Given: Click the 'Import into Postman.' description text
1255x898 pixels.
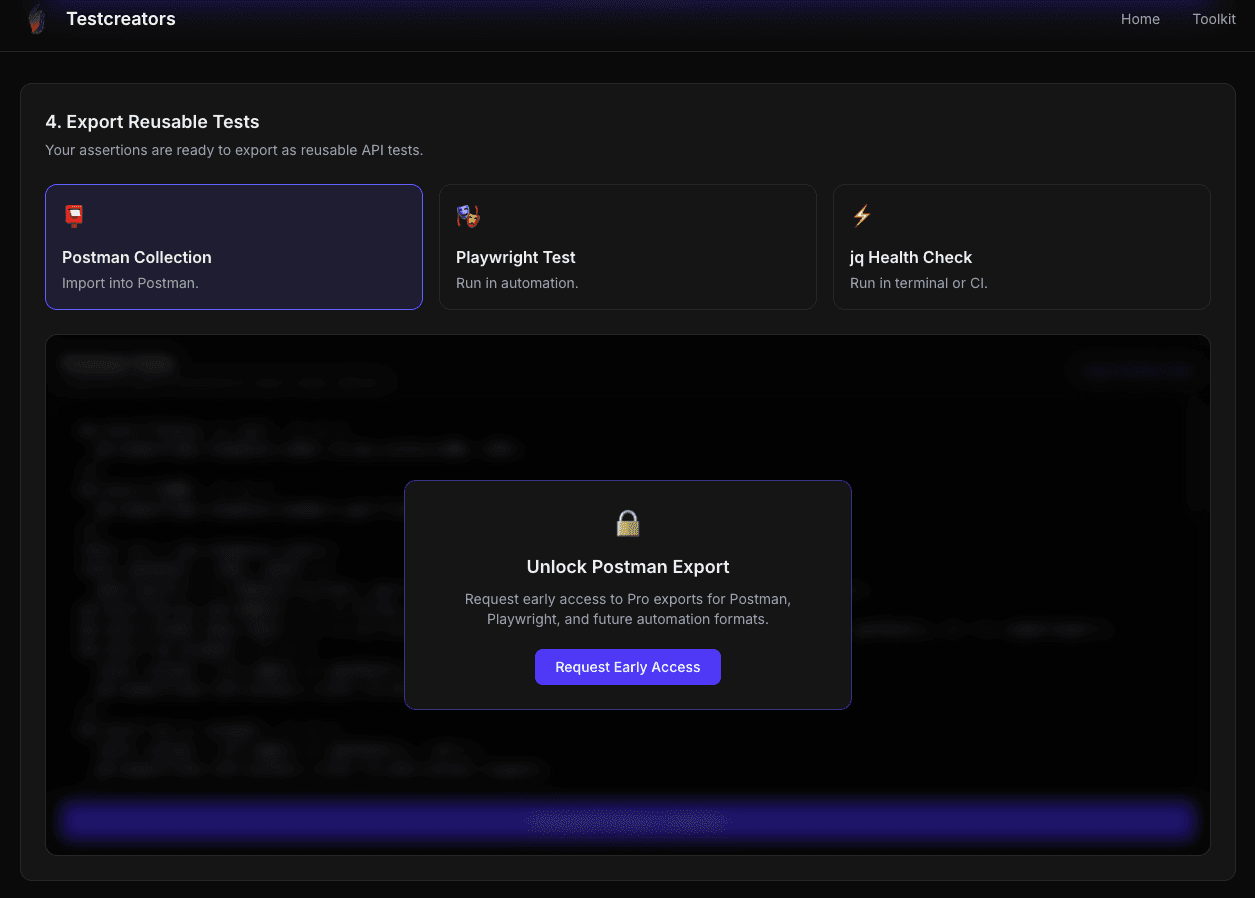Looking at the screenshot, I should pos(130,283).
